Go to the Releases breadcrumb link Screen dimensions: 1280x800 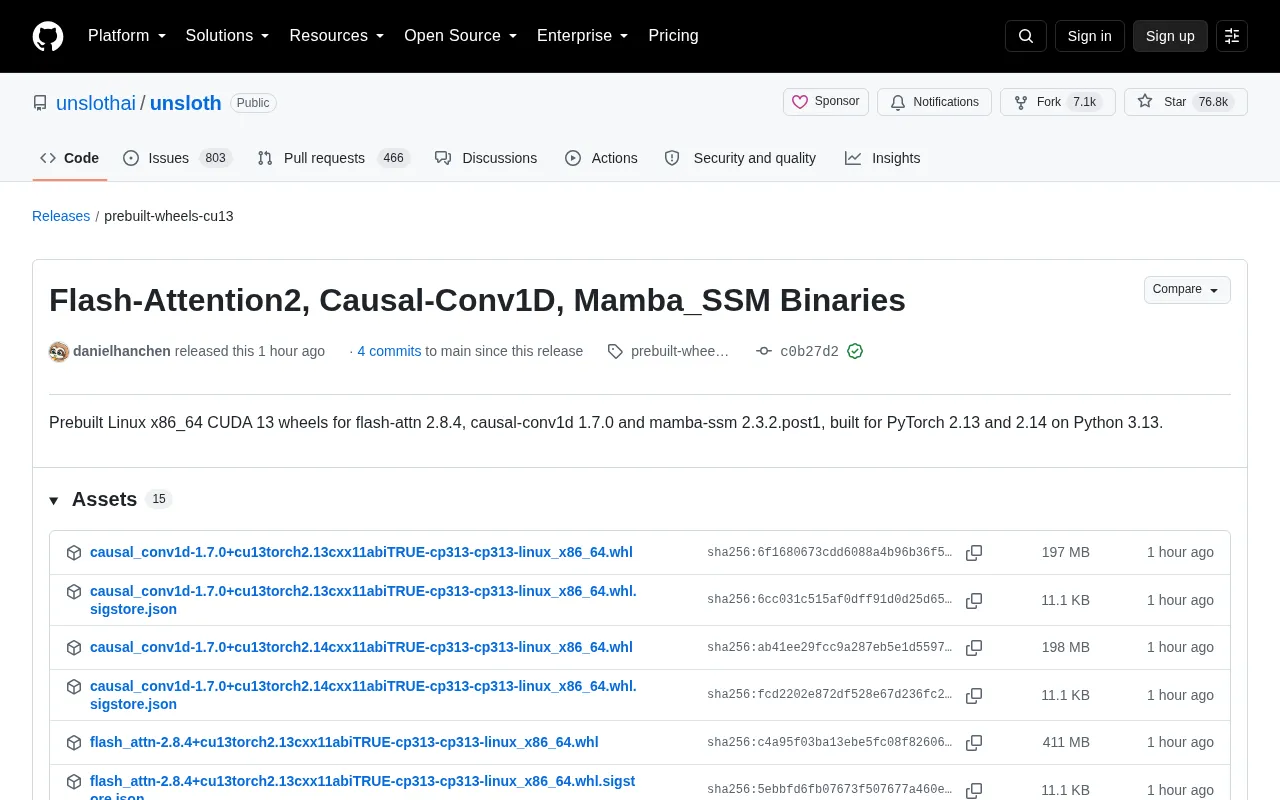point(61,216)
